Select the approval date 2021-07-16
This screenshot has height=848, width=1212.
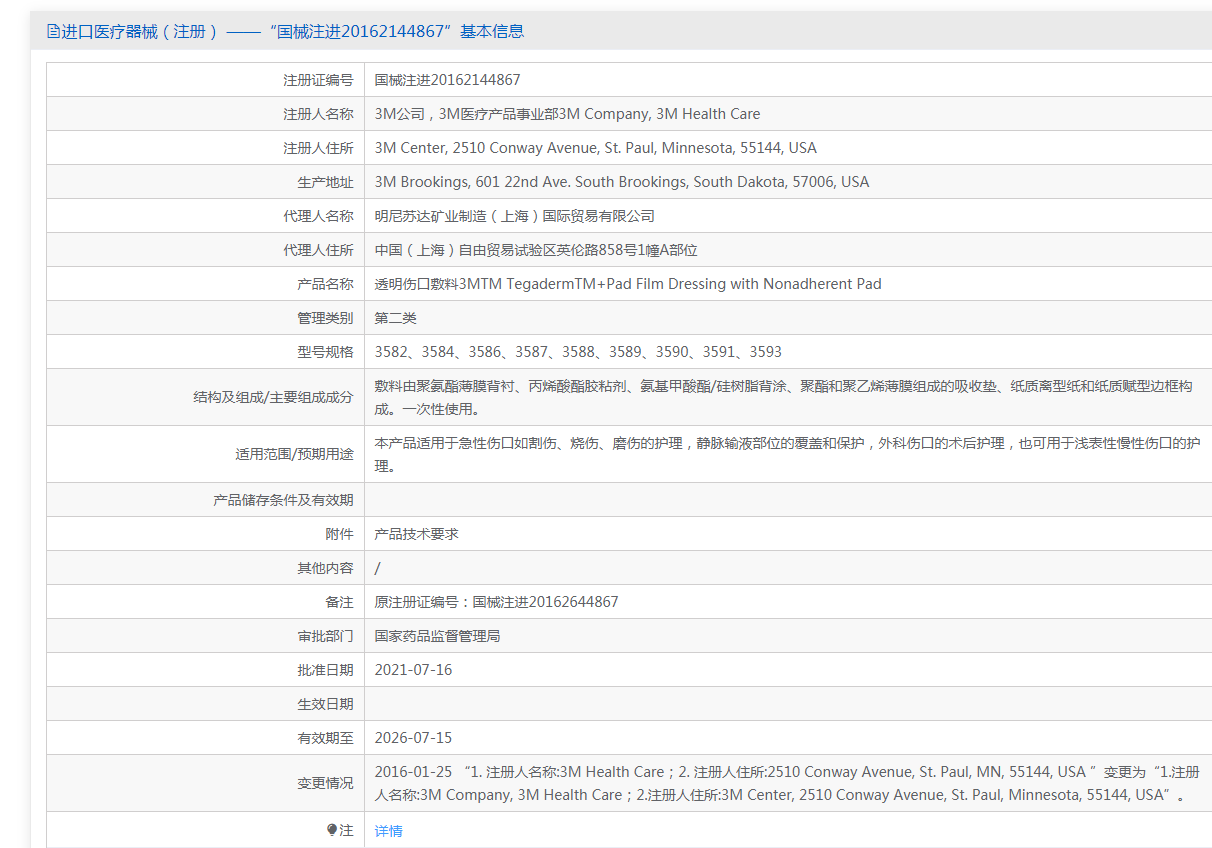413,670
